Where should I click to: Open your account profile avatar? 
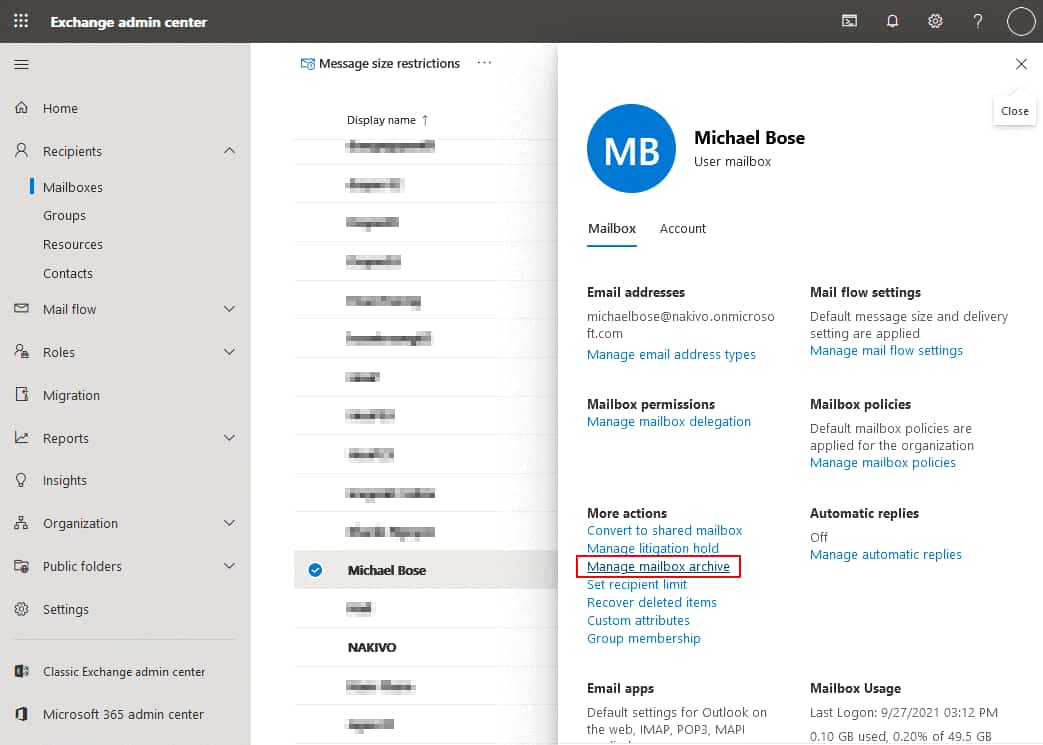(x=1020, y=20)
